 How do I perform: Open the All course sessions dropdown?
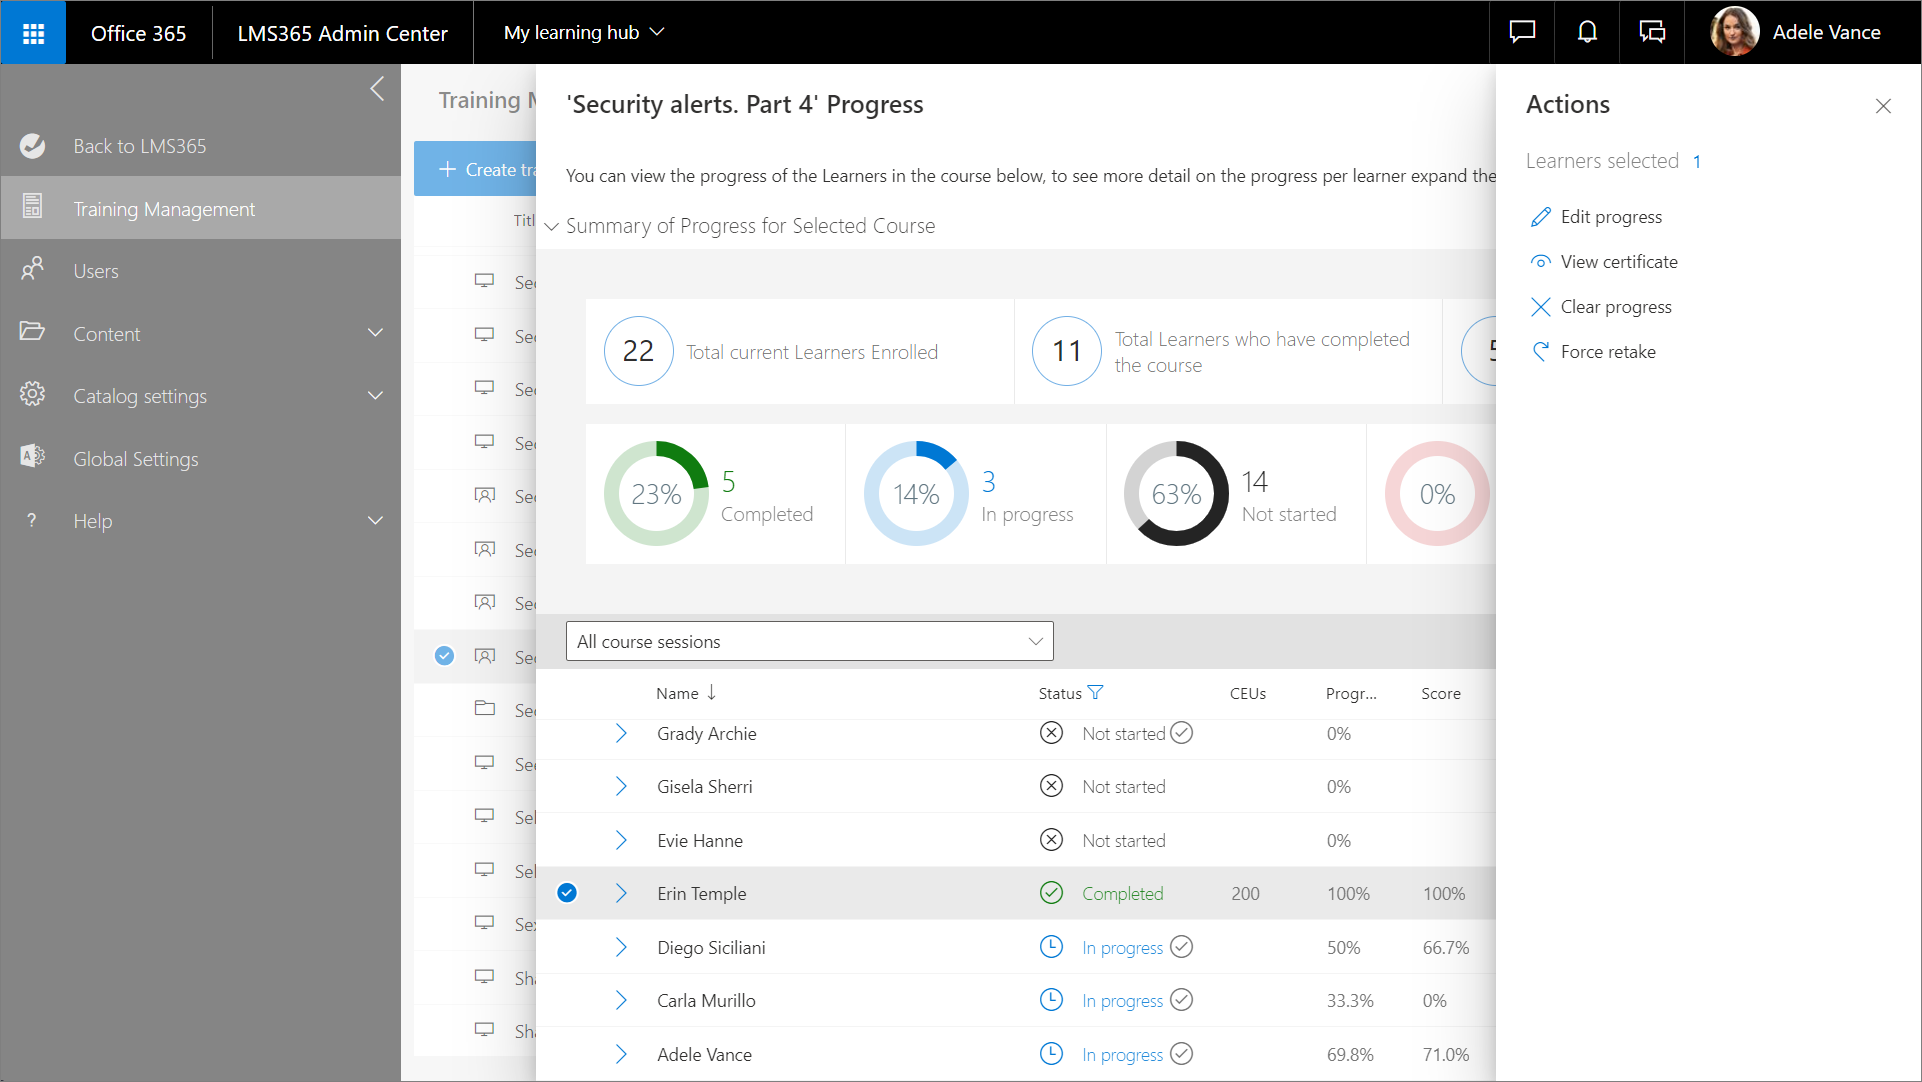(809, 641)
